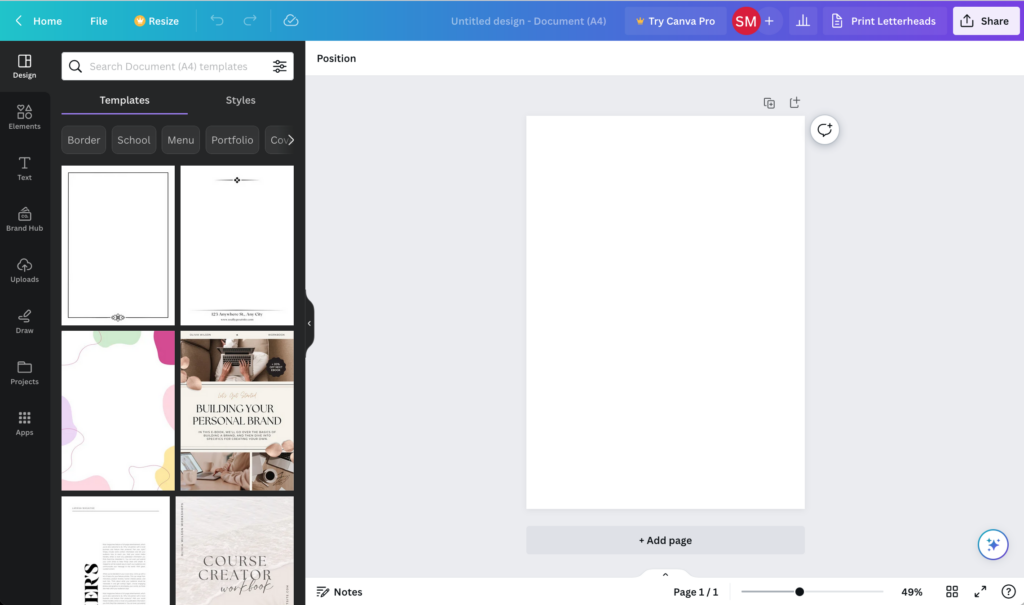This screenshot has width=1024, height=605.
Task: Click the redo arrow
Action: click(x=249, y=21)
